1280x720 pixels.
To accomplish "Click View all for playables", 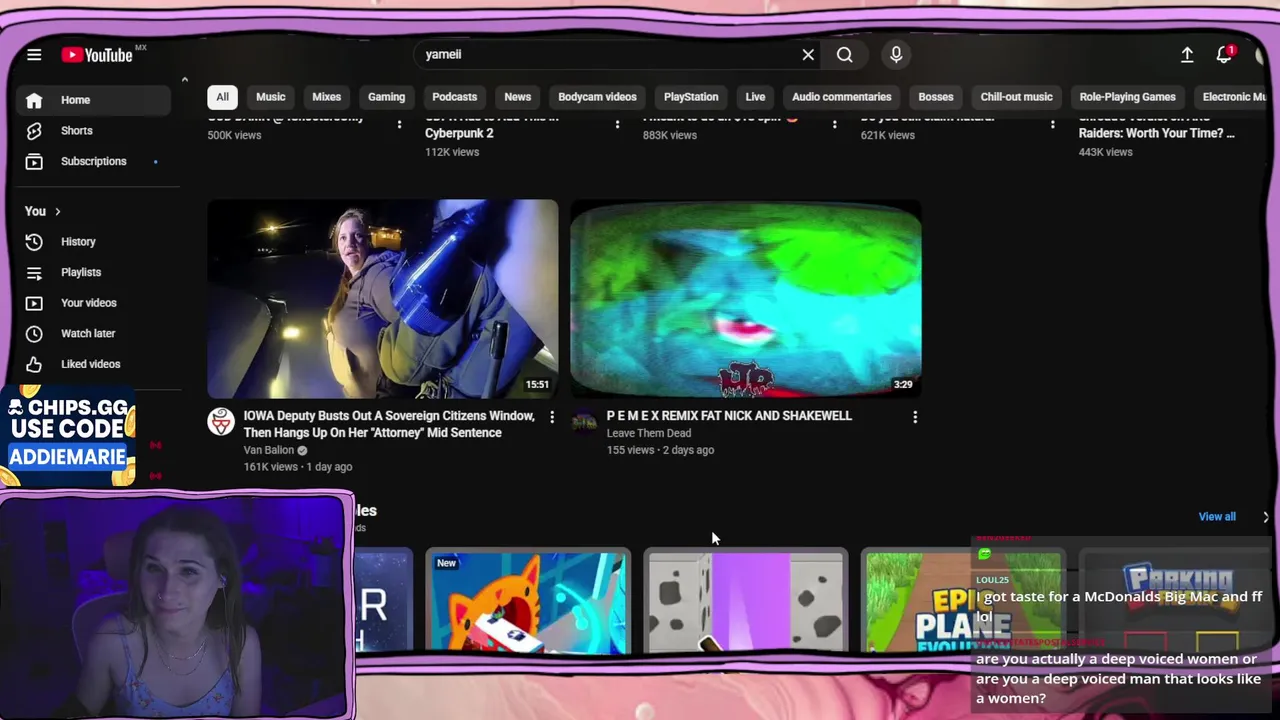I will coord(1217,517).
